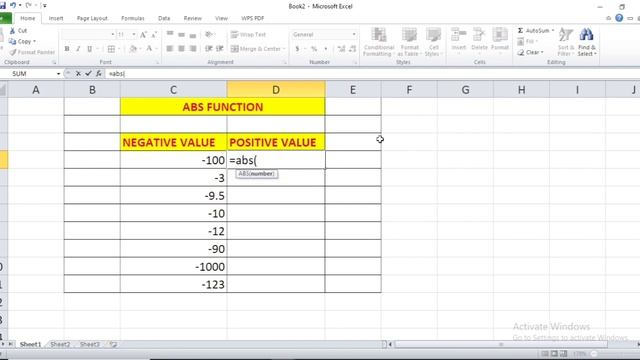Click the Font Color letter A icon
Image resolution: width=640 pixels, height=360 pixels.
149,49
